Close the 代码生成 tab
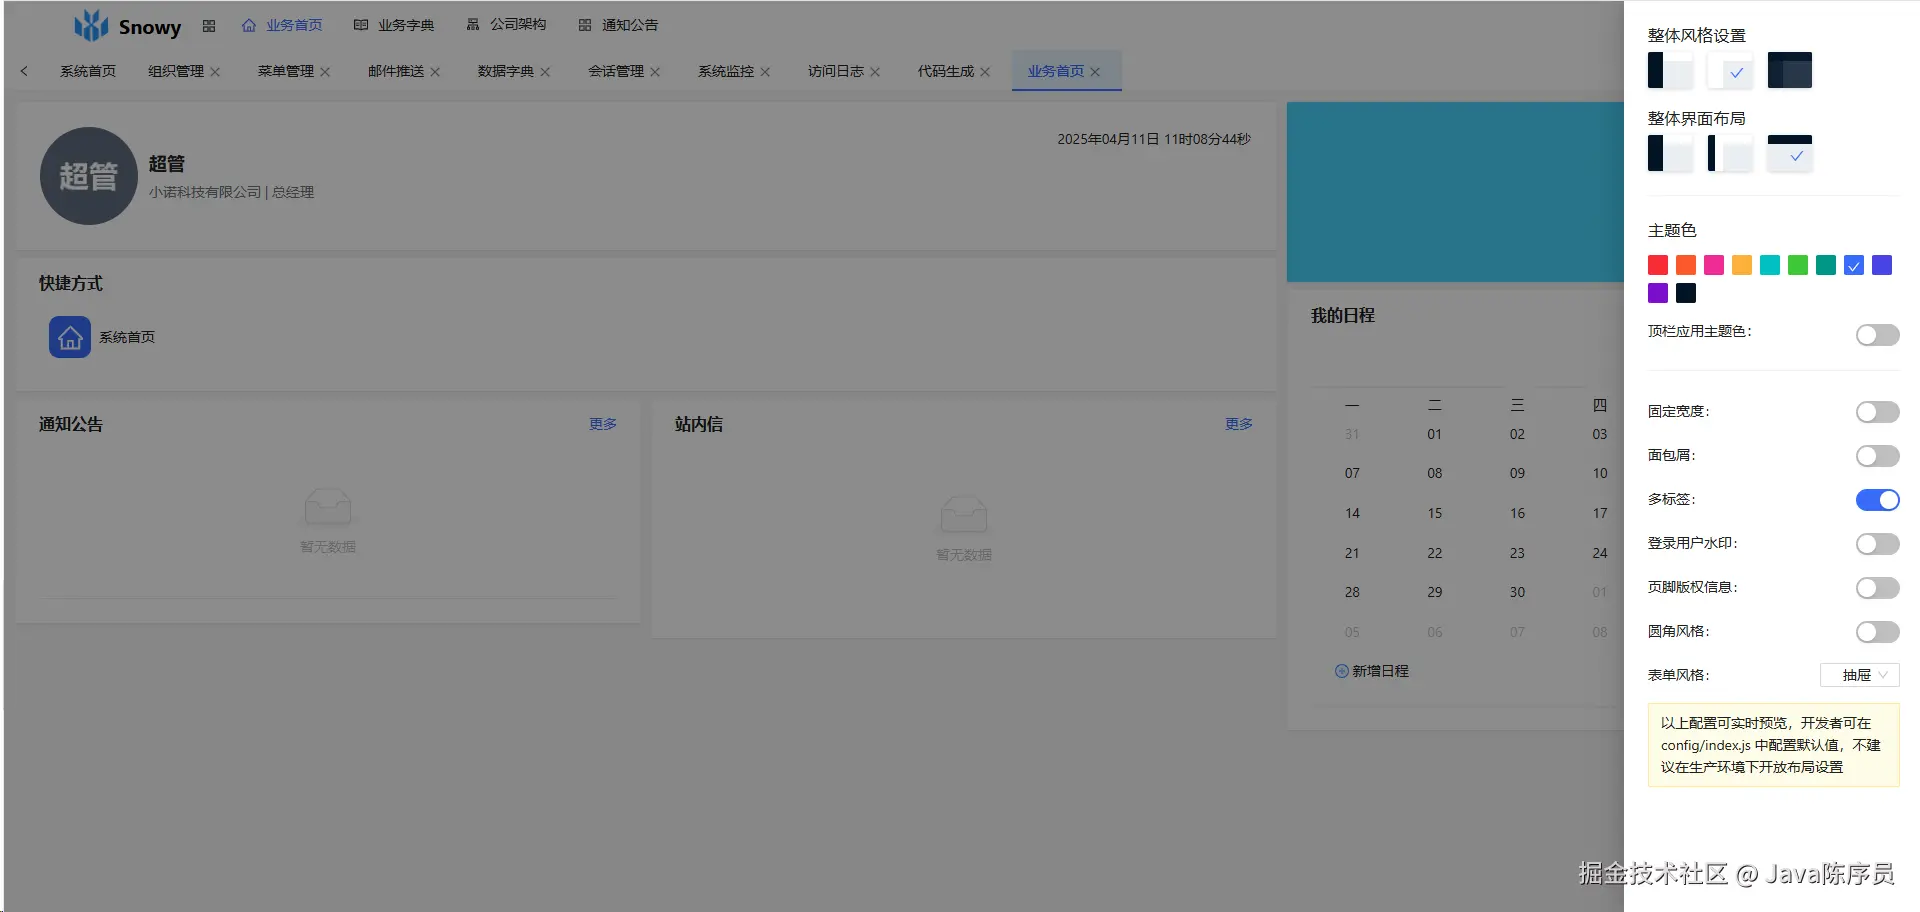This screenshot has height=912, width=1920. pos(985,72)
